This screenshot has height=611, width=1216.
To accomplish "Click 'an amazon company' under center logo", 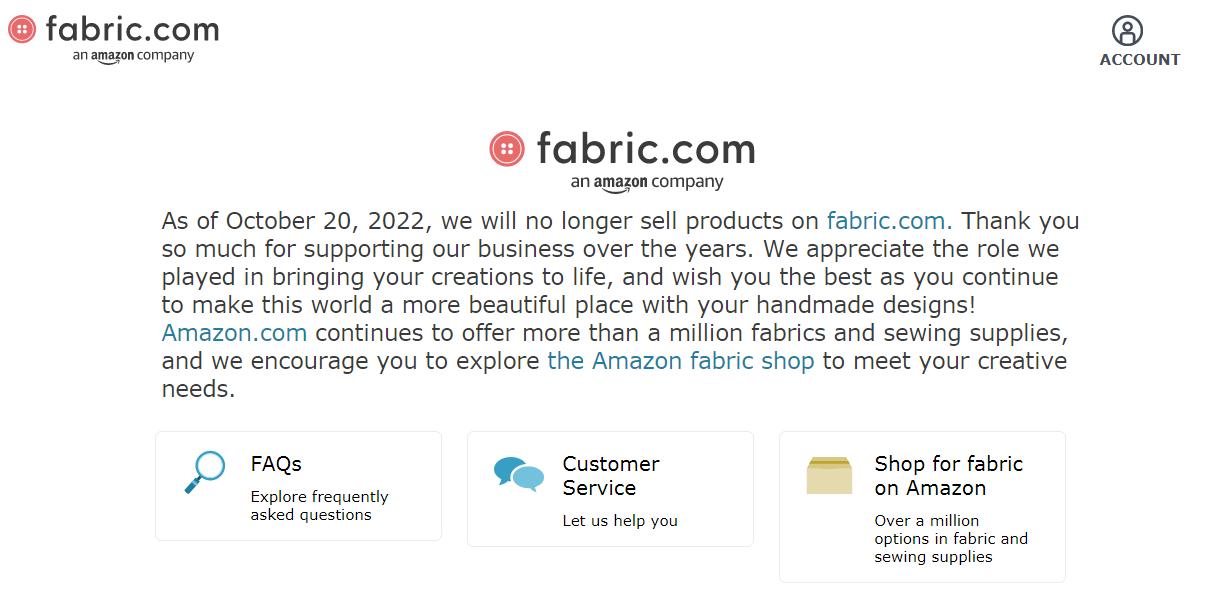I will [646, 182].
